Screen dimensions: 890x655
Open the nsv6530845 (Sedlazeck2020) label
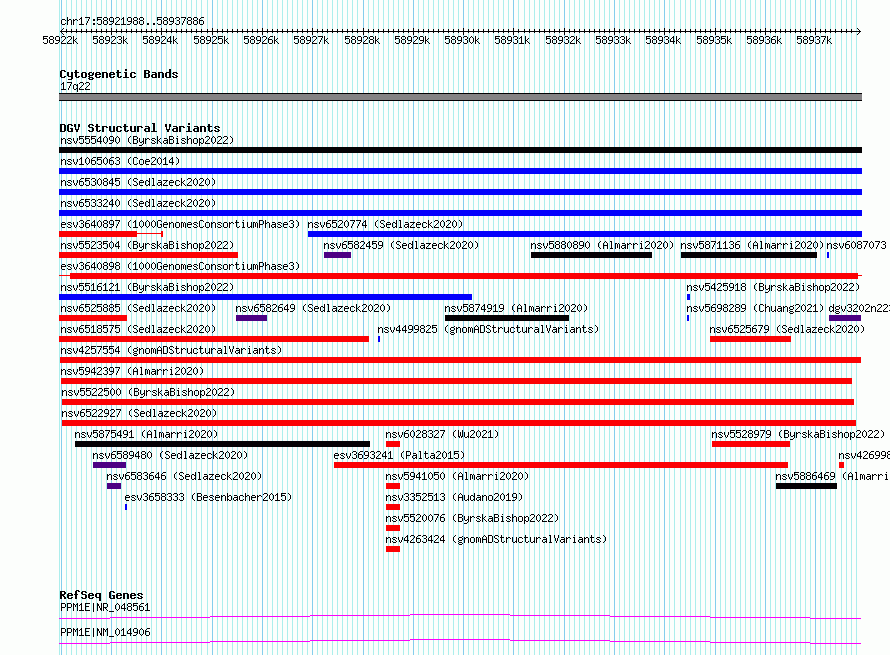tap(138, 182)
